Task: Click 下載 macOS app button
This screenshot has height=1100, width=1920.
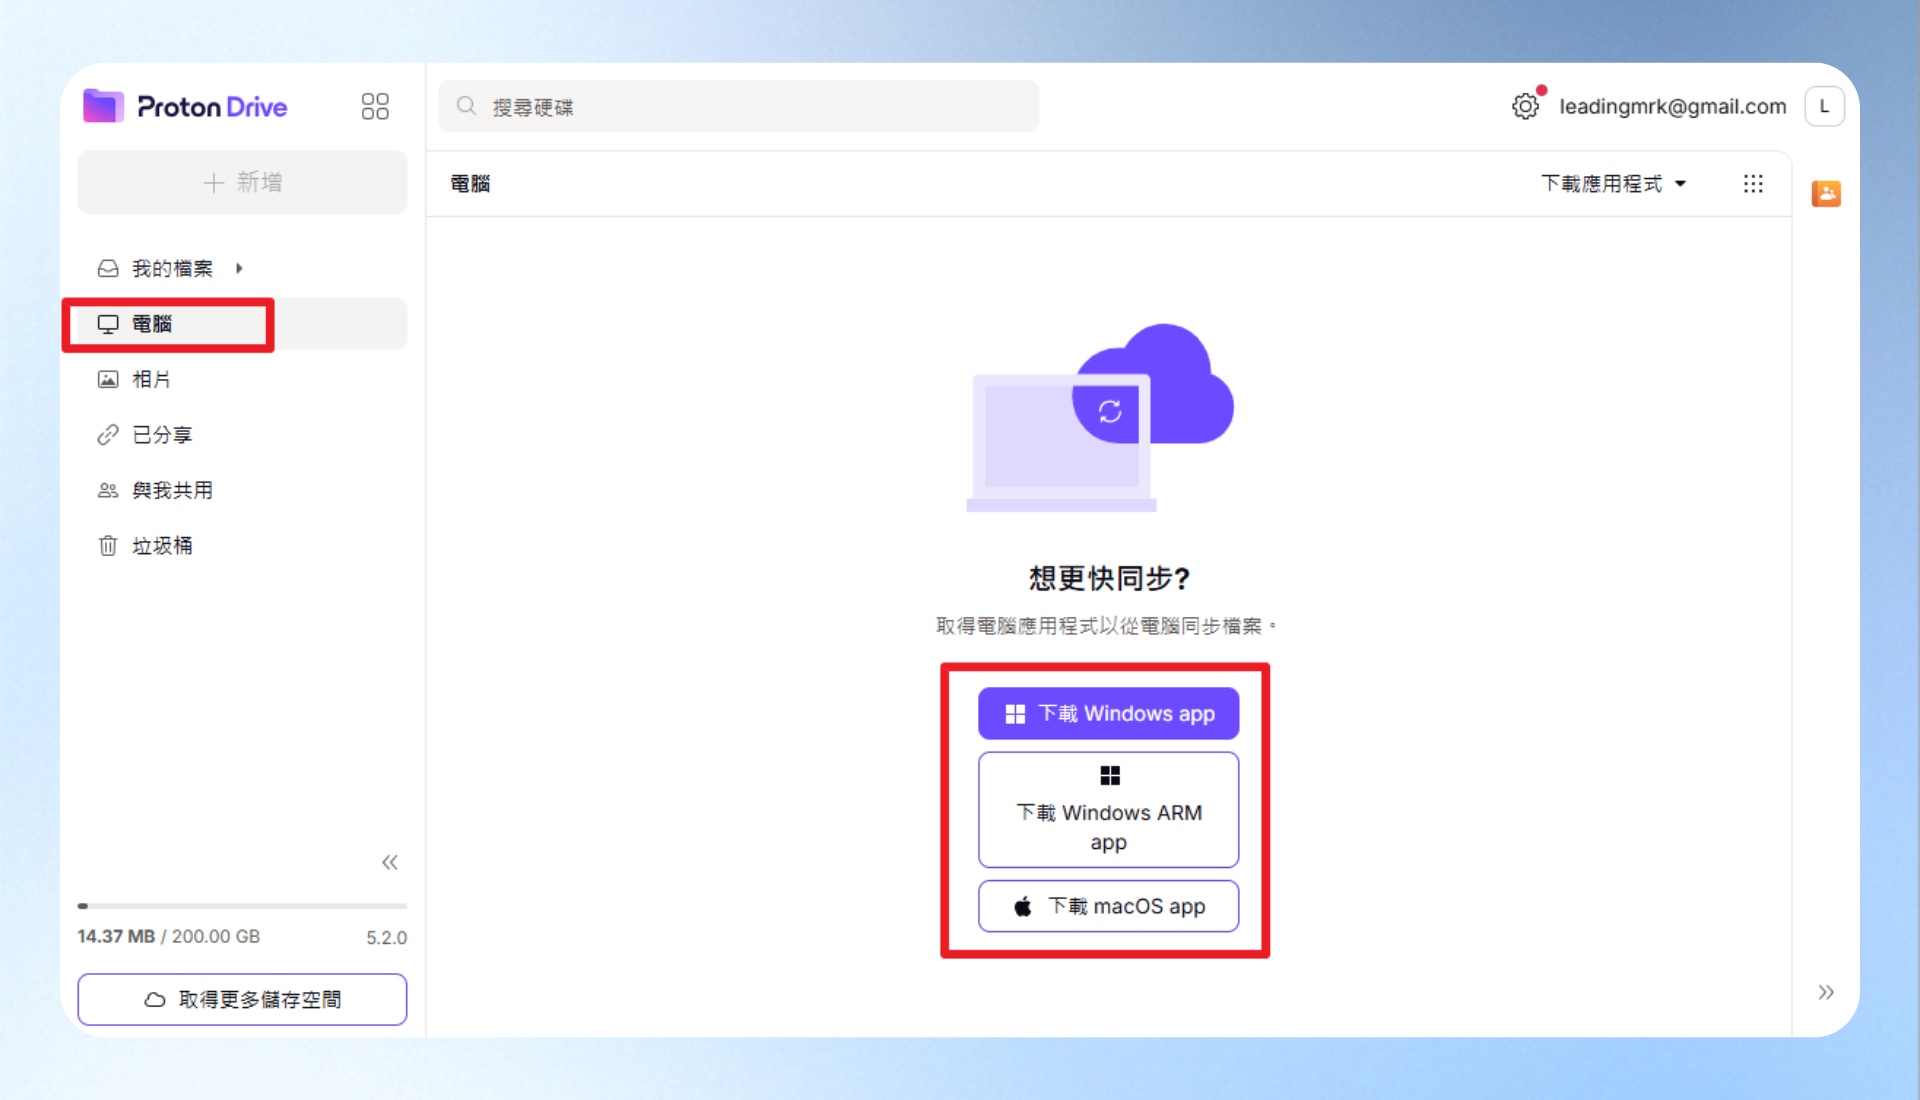Action: (1108, 906)
